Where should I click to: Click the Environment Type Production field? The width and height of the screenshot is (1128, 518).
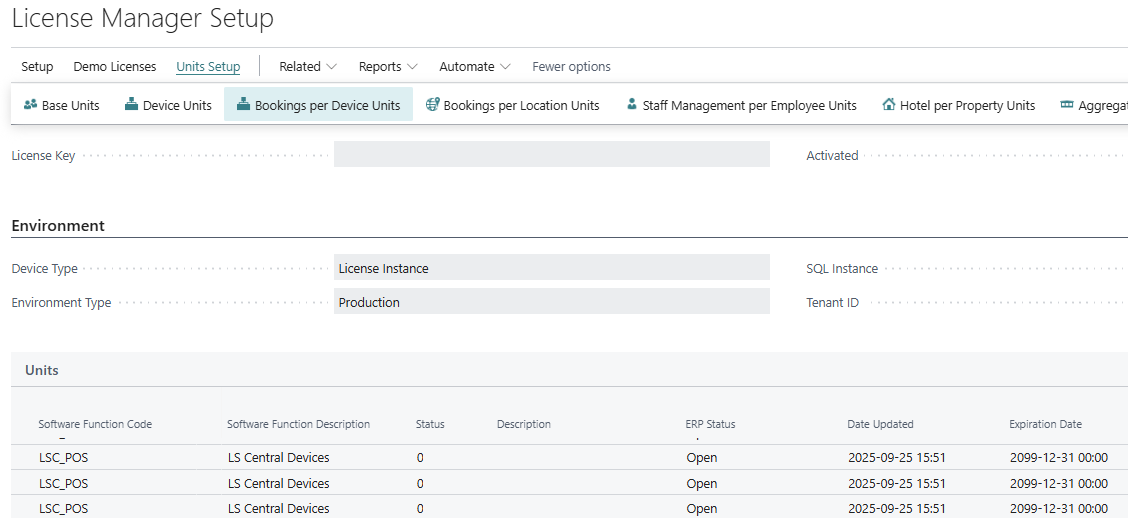pos(551,302)
